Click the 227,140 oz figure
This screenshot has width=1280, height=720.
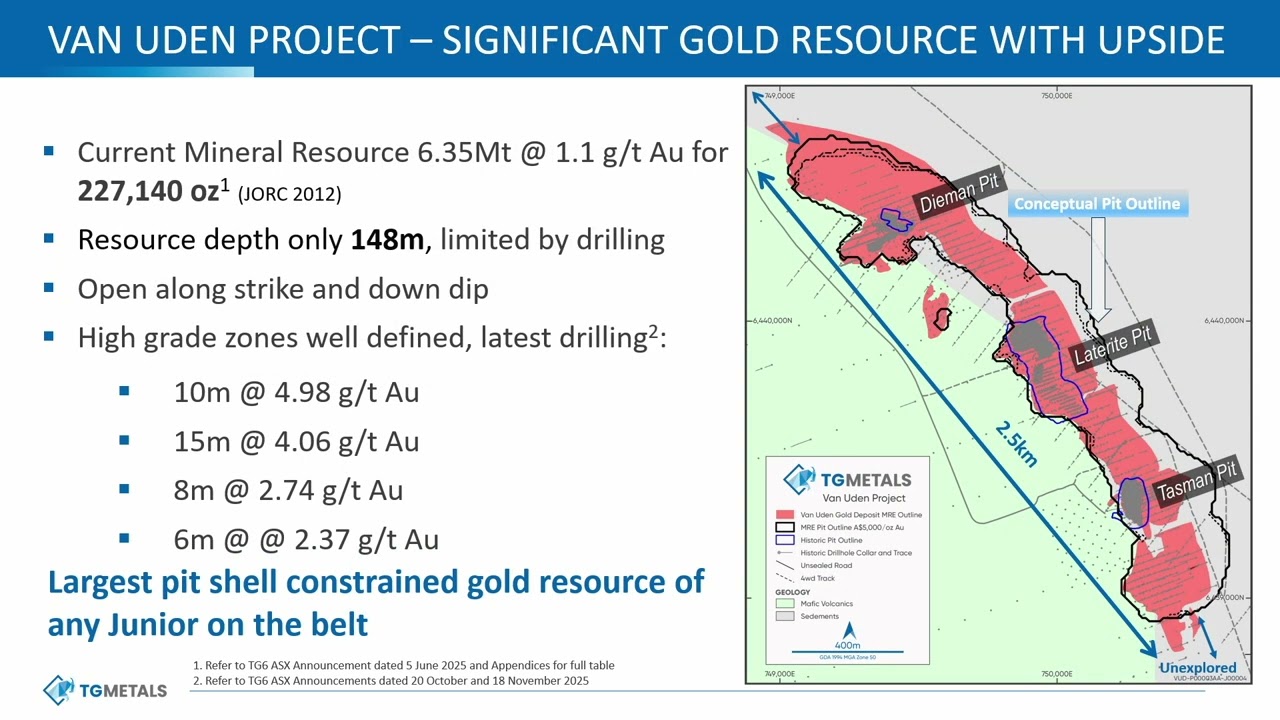[x=148, y=192]
